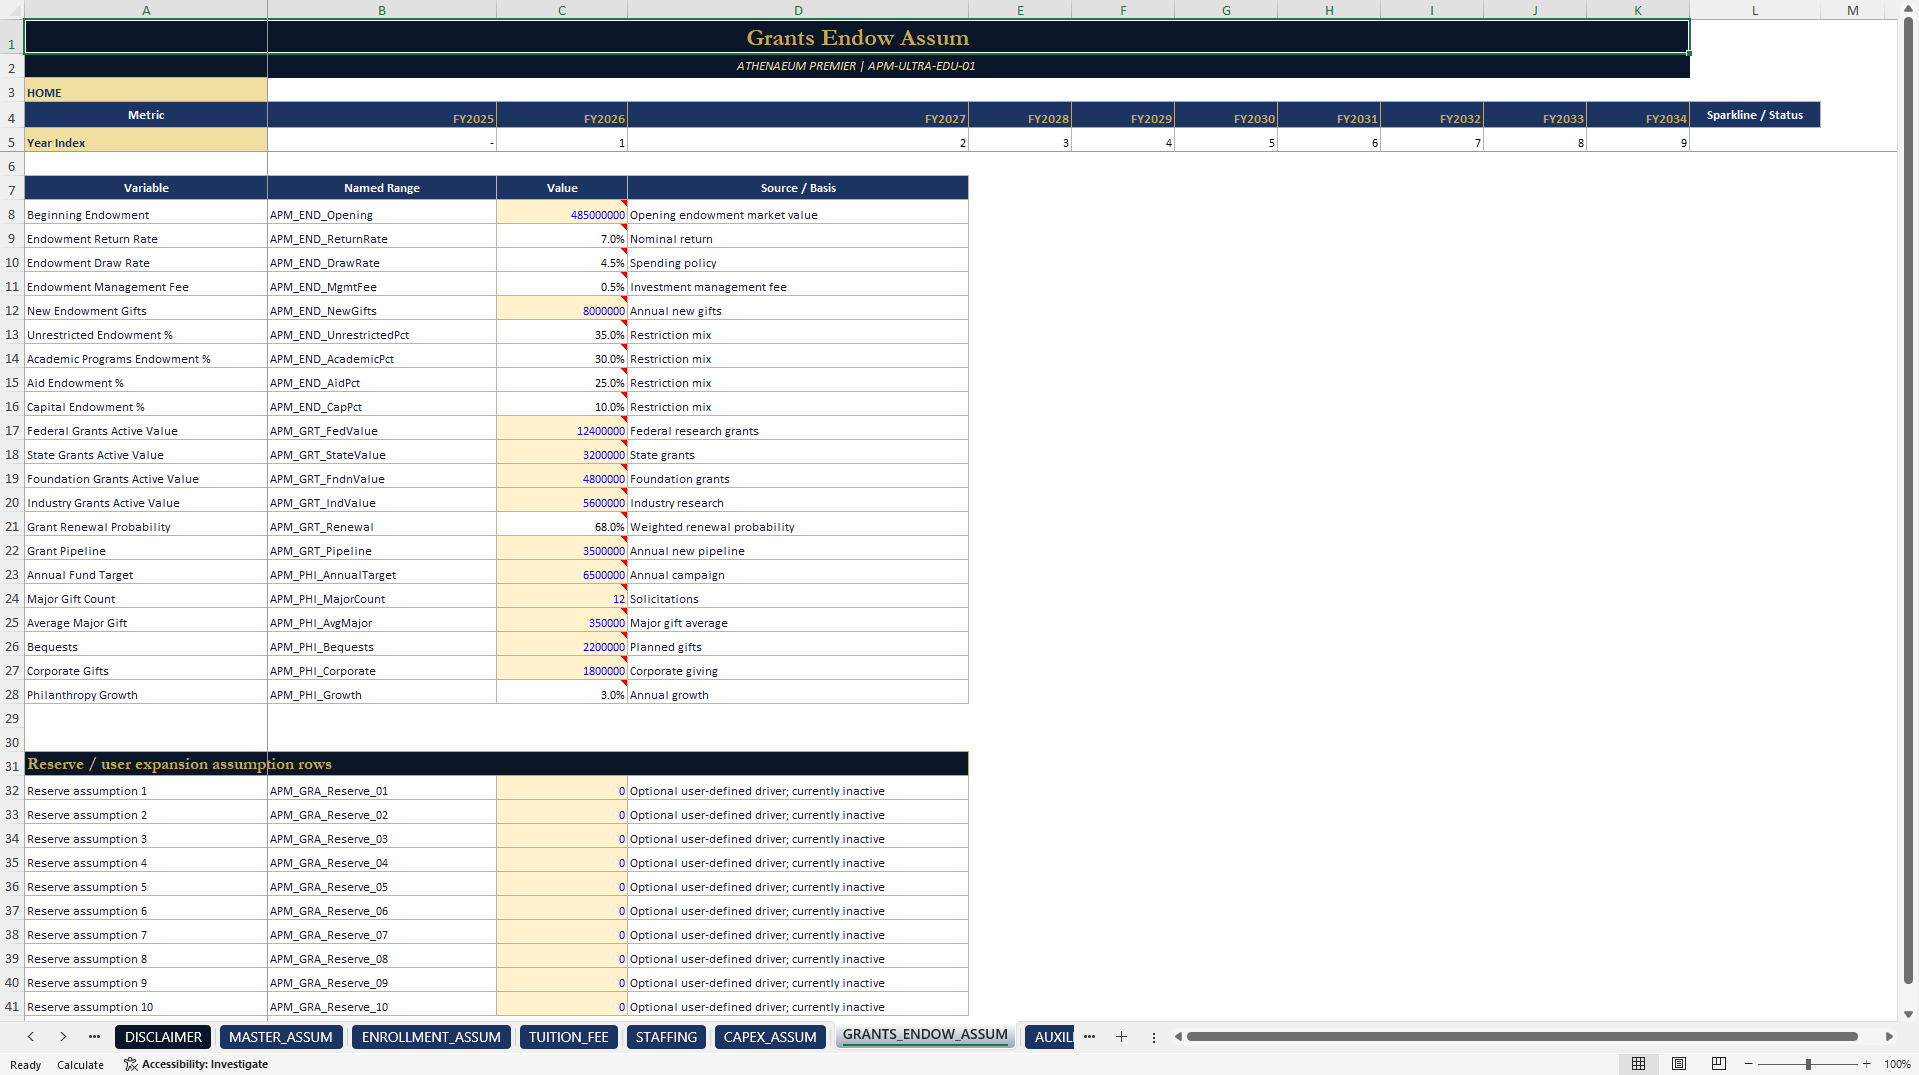1919x1075 pixels.
Task: Adjust the zoom slider handle
Action: tap(1808, 1064)
